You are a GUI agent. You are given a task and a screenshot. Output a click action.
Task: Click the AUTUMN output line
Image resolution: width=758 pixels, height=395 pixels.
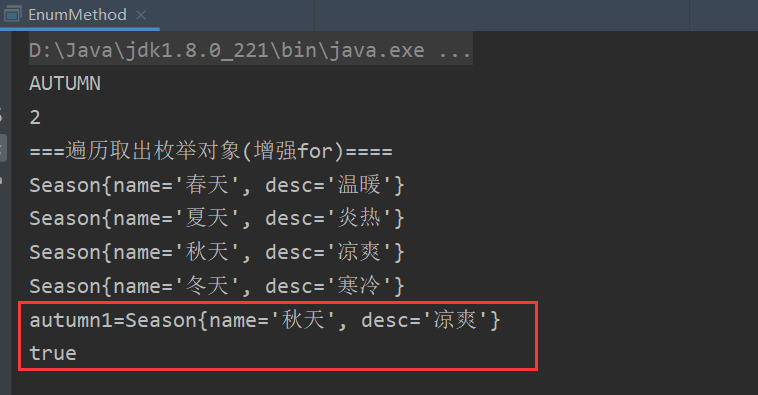click(x=65, y=84)
